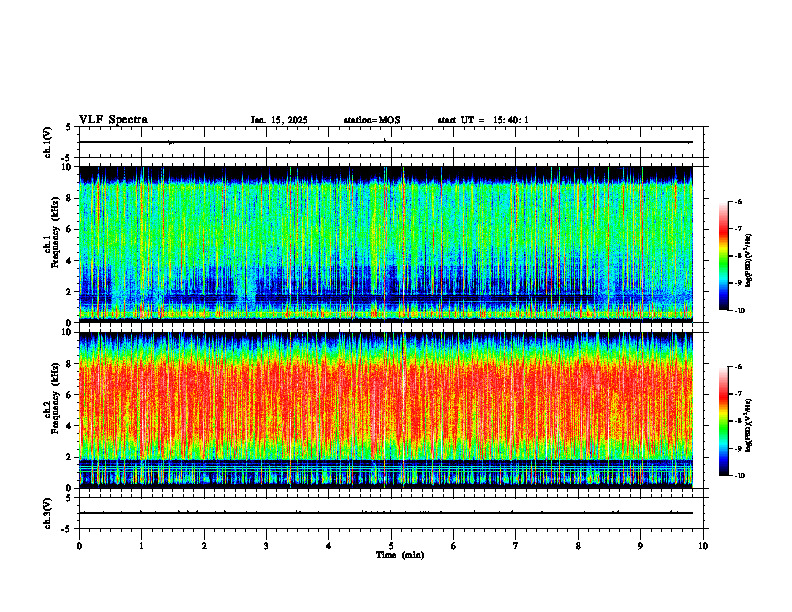This screenshot has height=612, width=792.
Task: Click the "4" tick on Time axis
Action: 329,546
